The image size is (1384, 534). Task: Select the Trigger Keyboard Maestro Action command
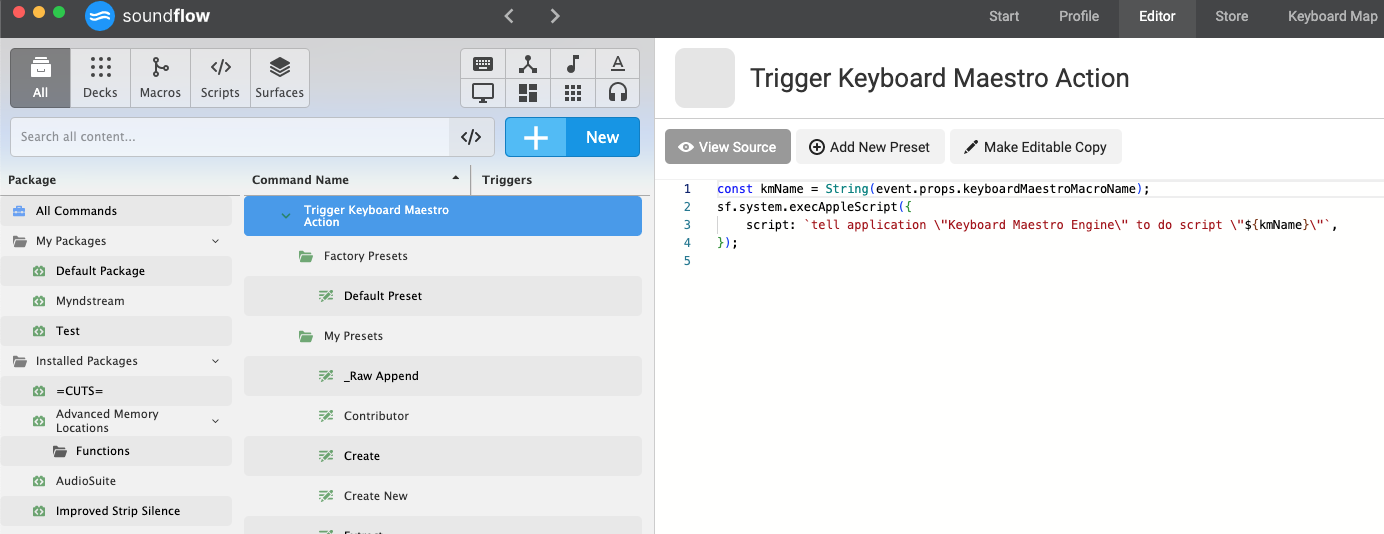click(443, 216)
